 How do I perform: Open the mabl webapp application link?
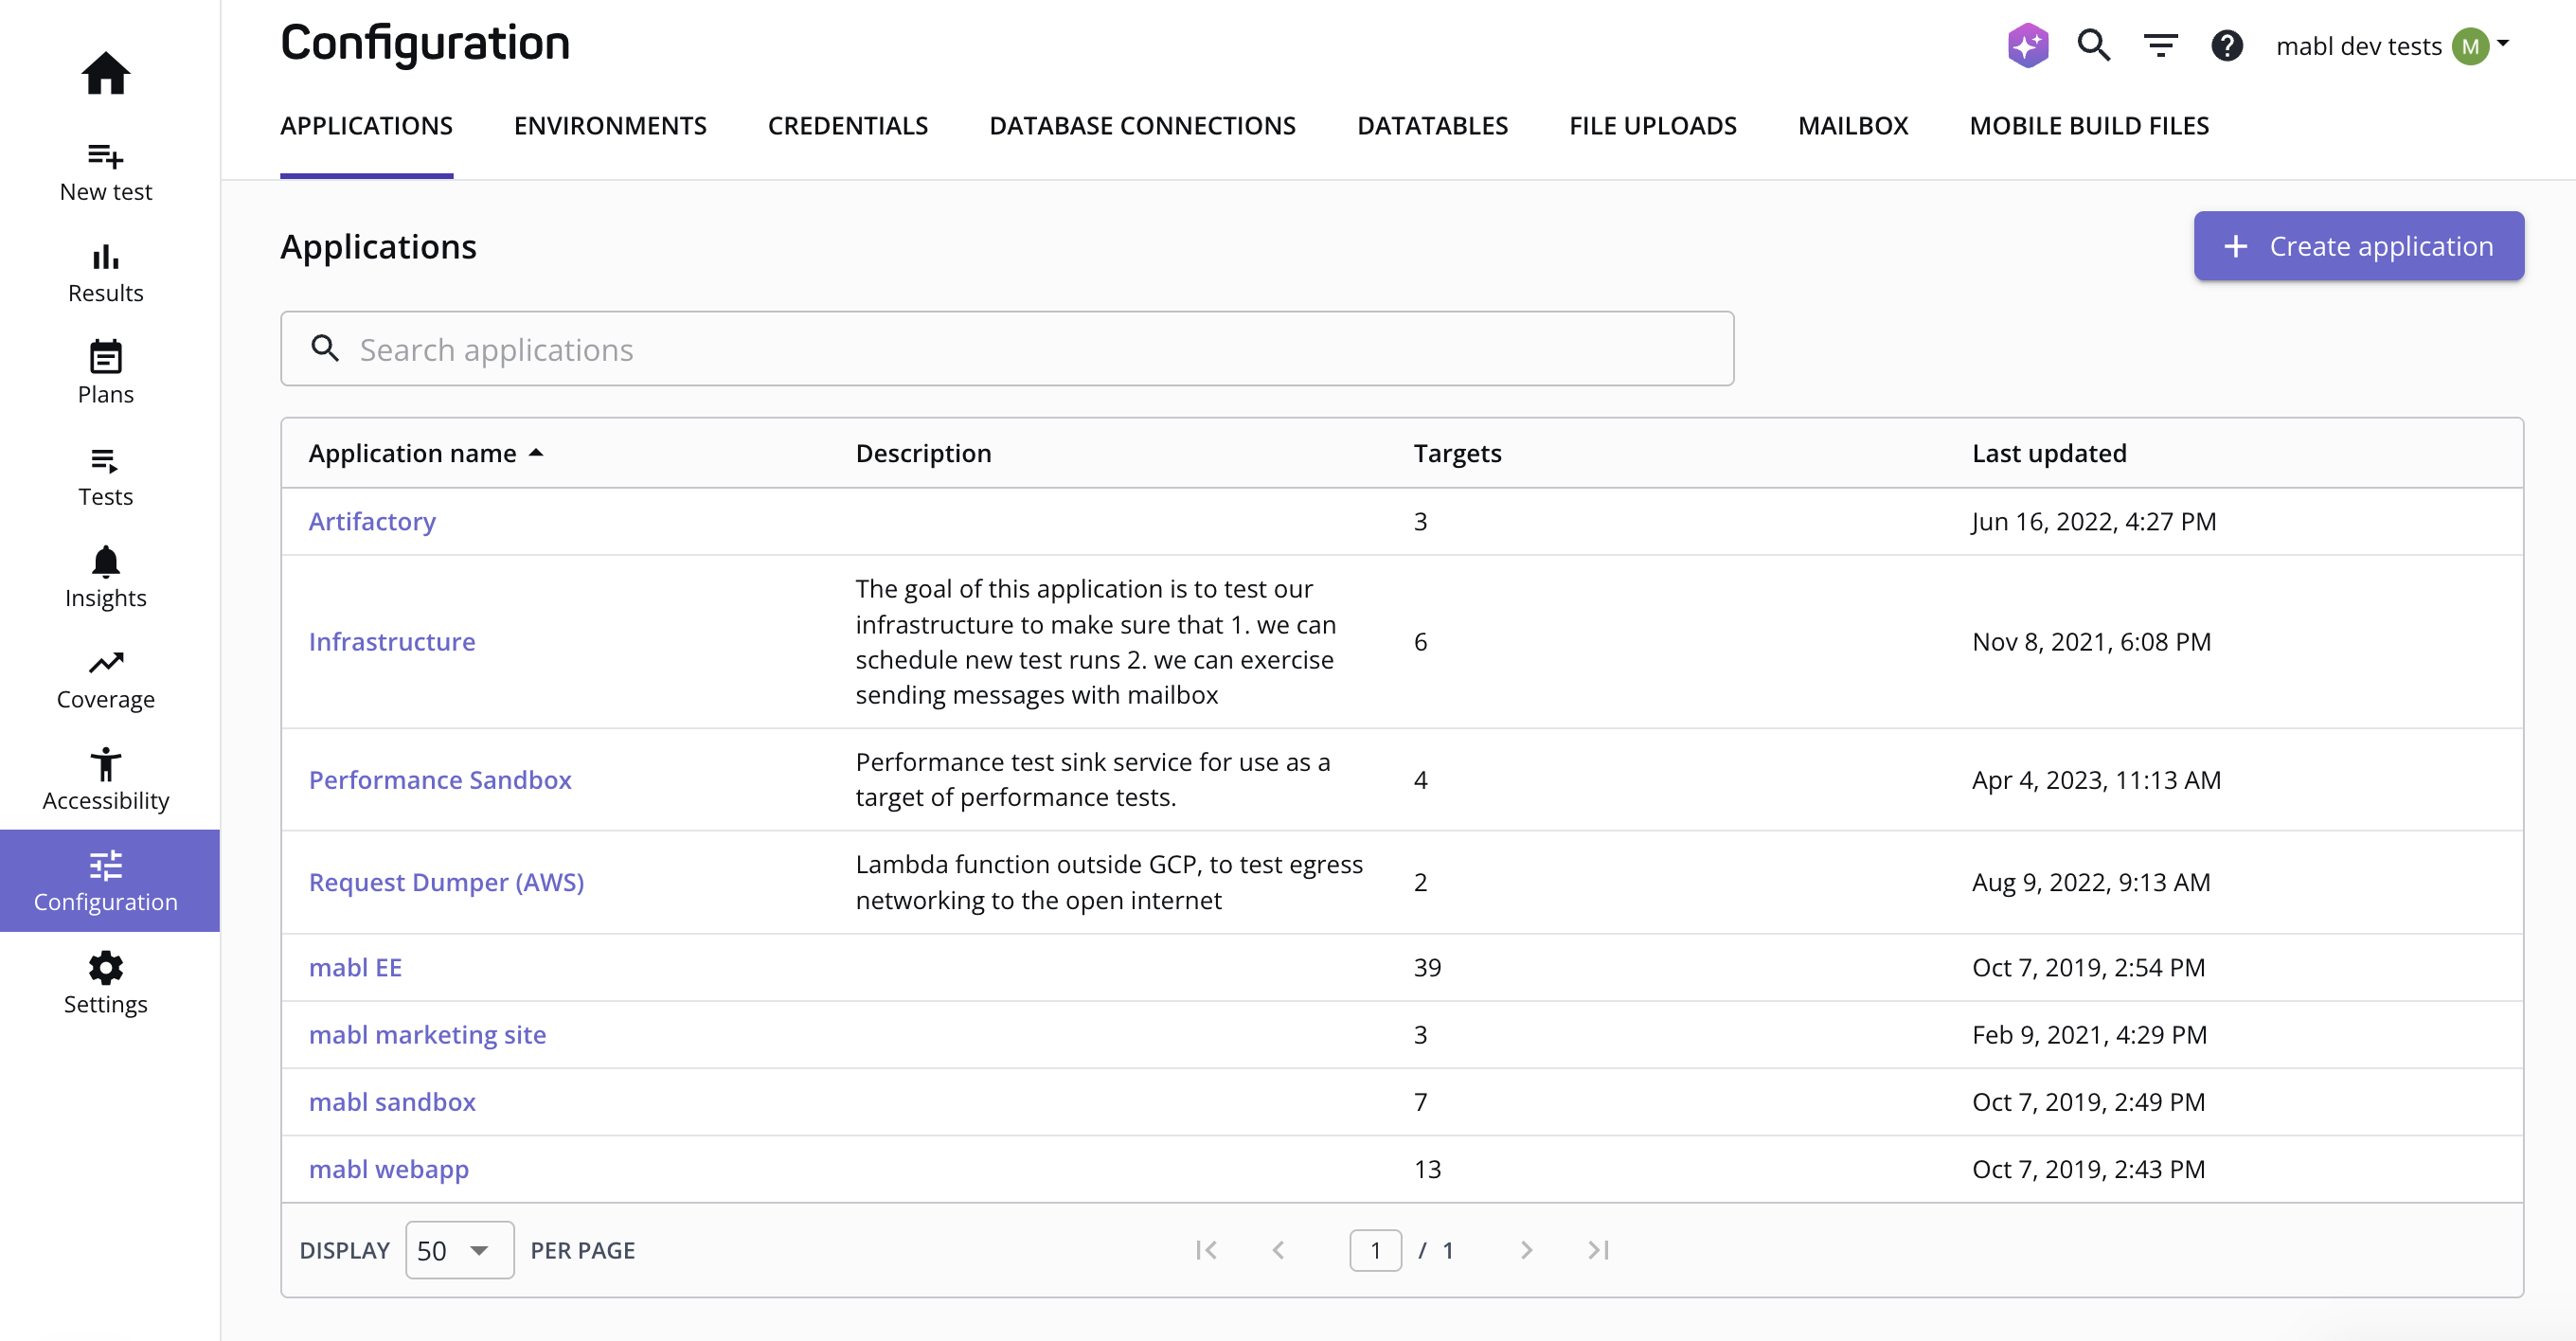[389, 1168]
